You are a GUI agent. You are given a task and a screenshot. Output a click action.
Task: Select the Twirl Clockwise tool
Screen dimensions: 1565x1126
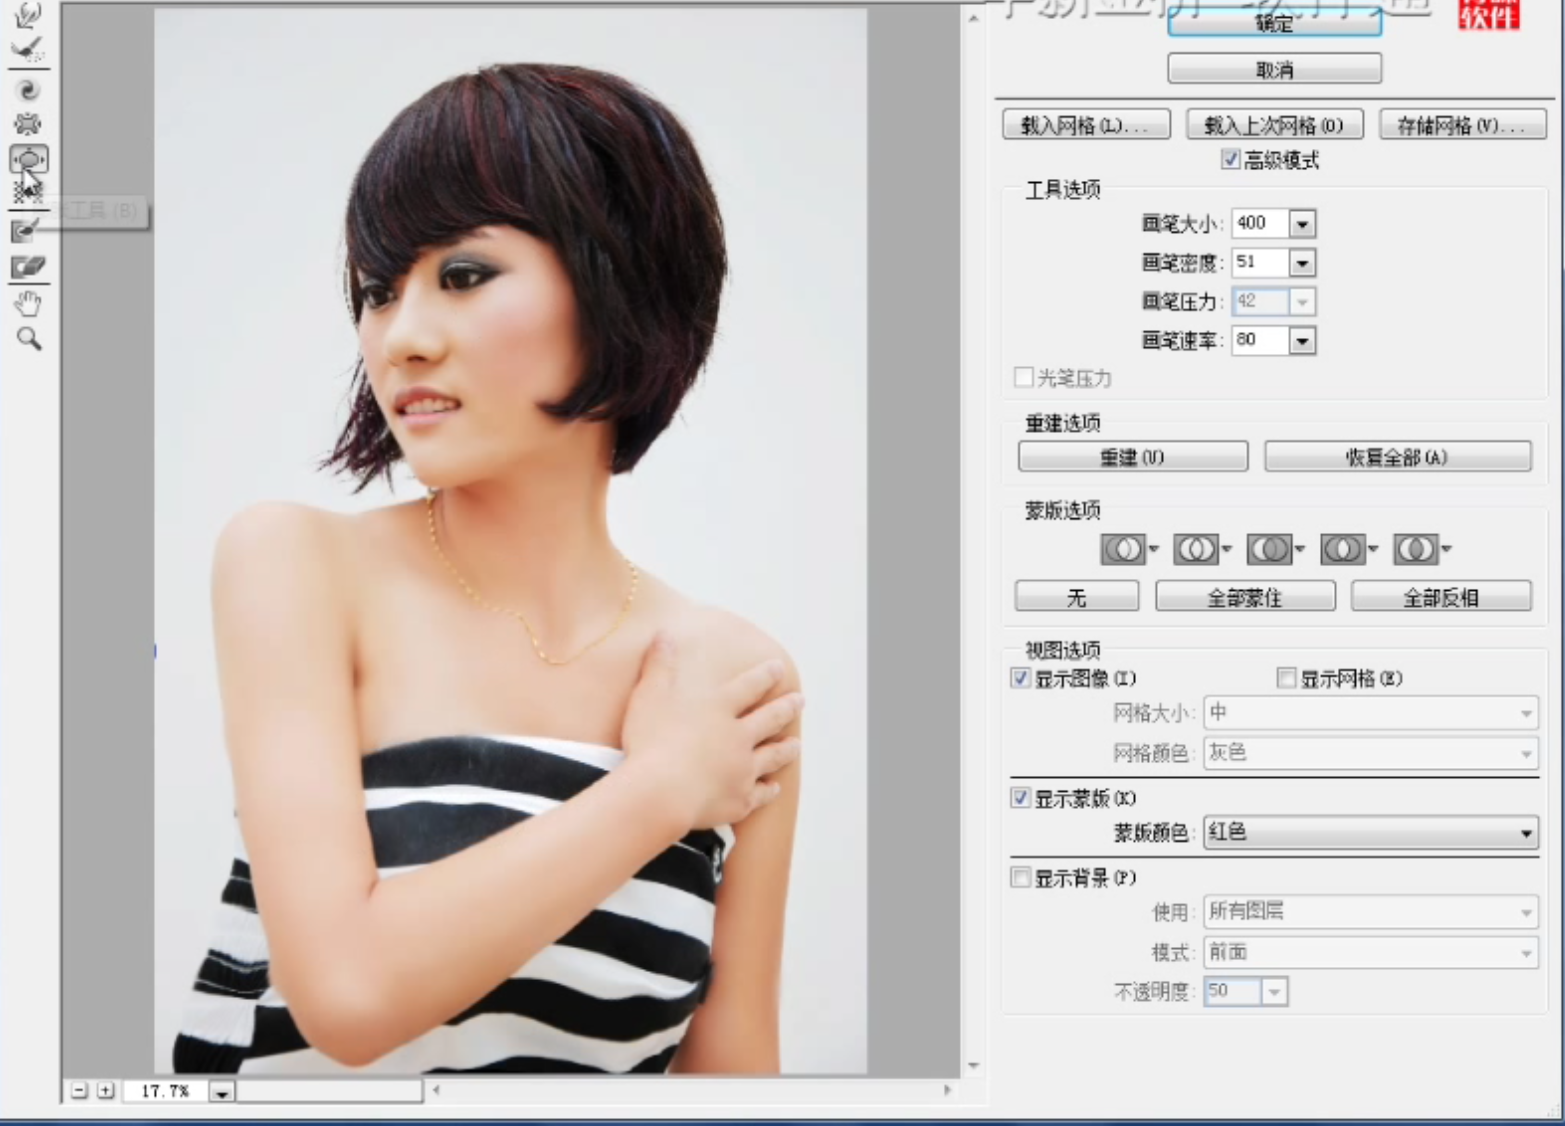(28, 90)
